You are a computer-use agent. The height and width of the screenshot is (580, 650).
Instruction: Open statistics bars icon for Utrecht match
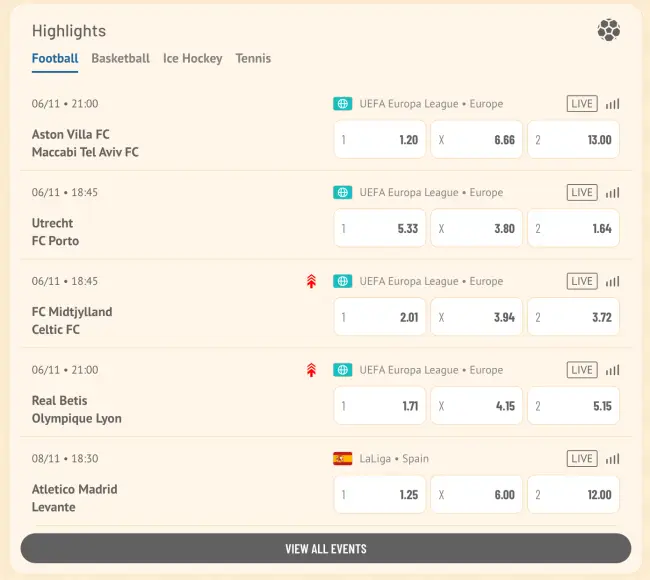point(612,193)
